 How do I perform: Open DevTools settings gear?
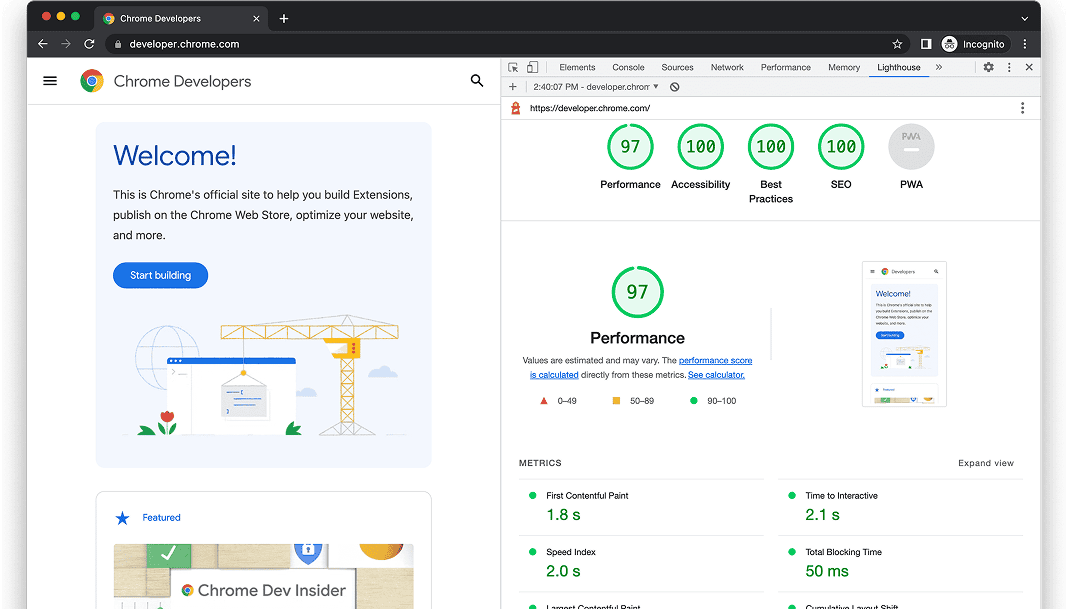[x=988, y=67]
